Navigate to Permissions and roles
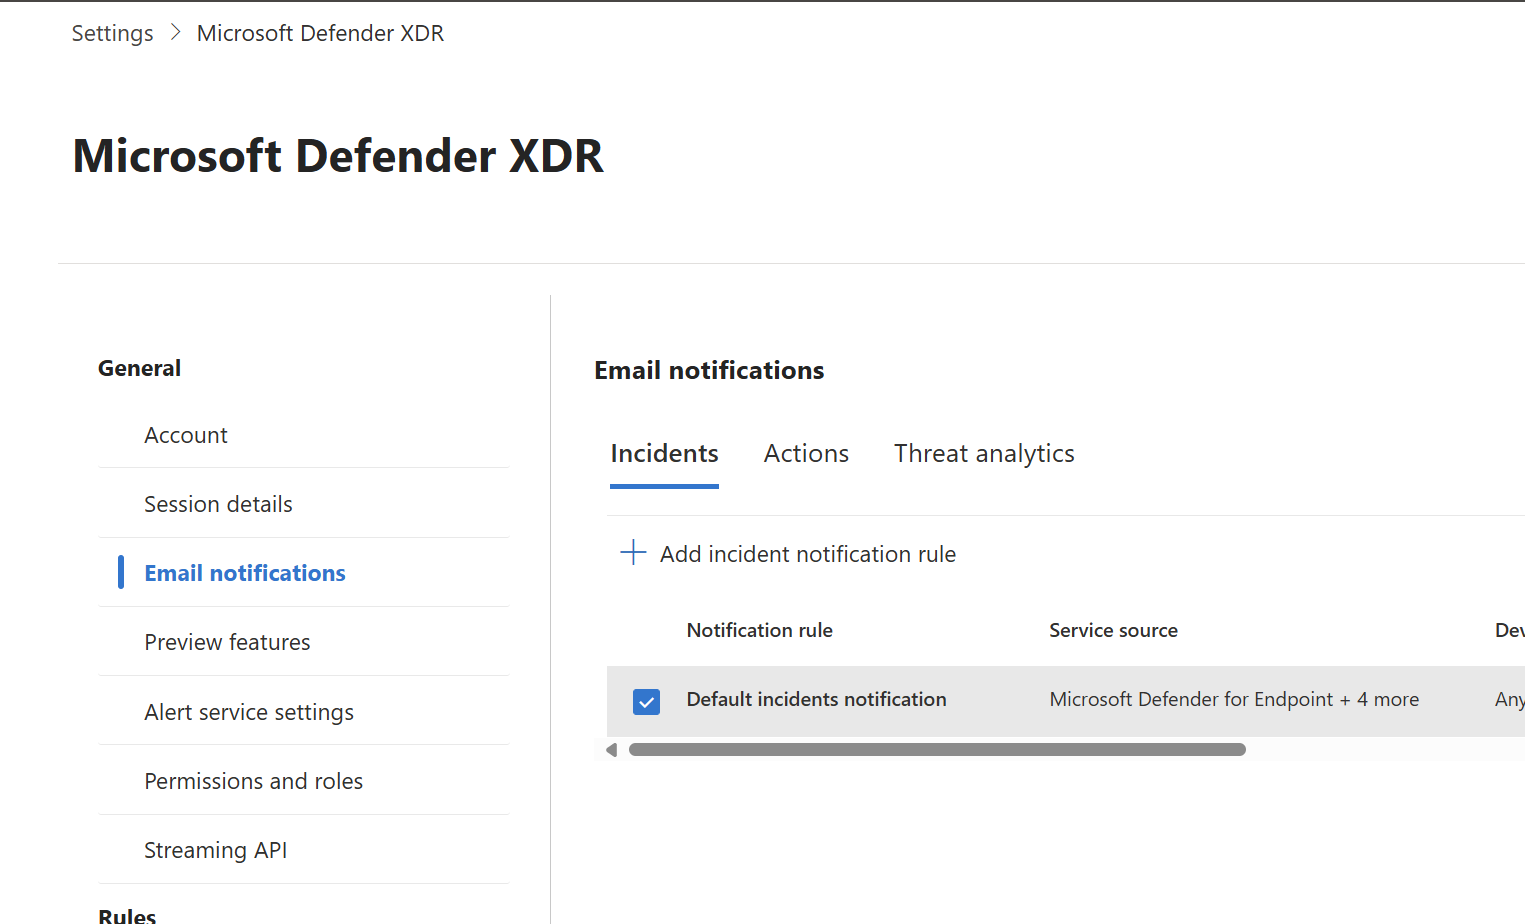This screenshot has height=924, width=1525. pyautogui.click(x=253, y=781)
